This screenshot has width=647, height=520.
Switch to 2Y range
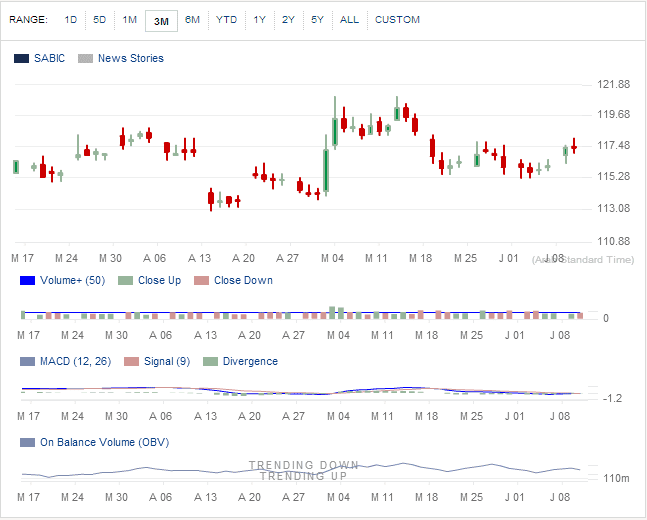coord(288,20)
